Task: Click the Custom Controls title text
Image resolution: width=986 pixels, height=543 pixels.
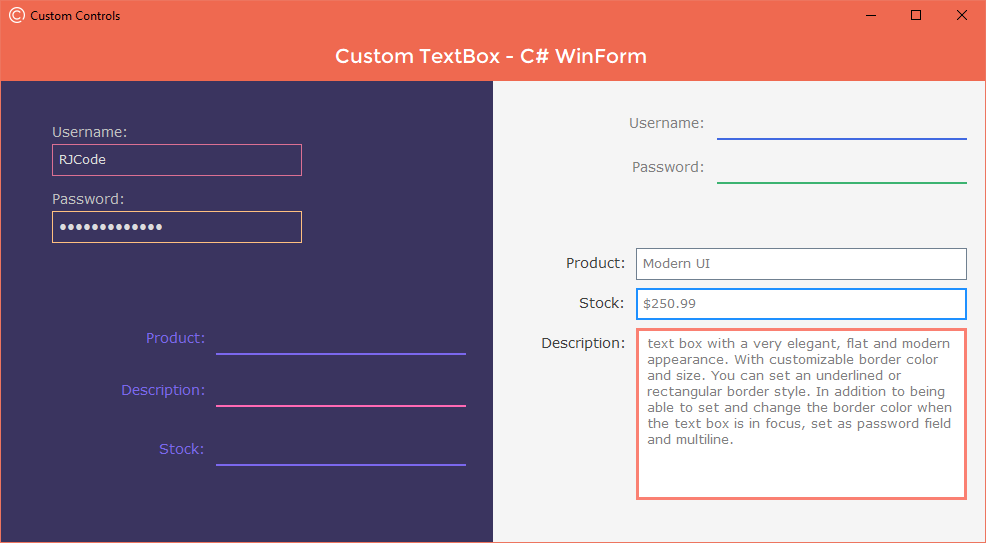Action: click(x=75, y=16)
